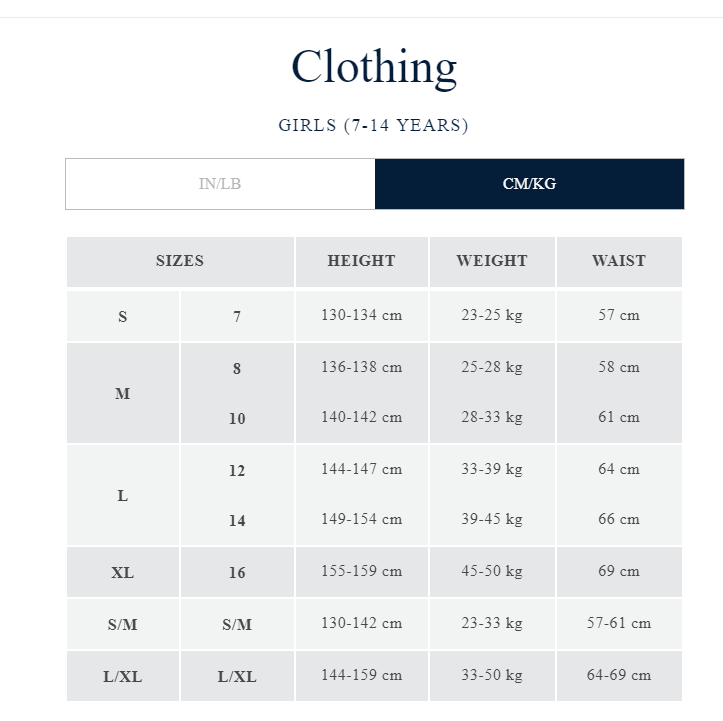The height and width of the screenshot is (721, 723).
Task: Click the Clothing page heading
Action: tap(374, 67)
